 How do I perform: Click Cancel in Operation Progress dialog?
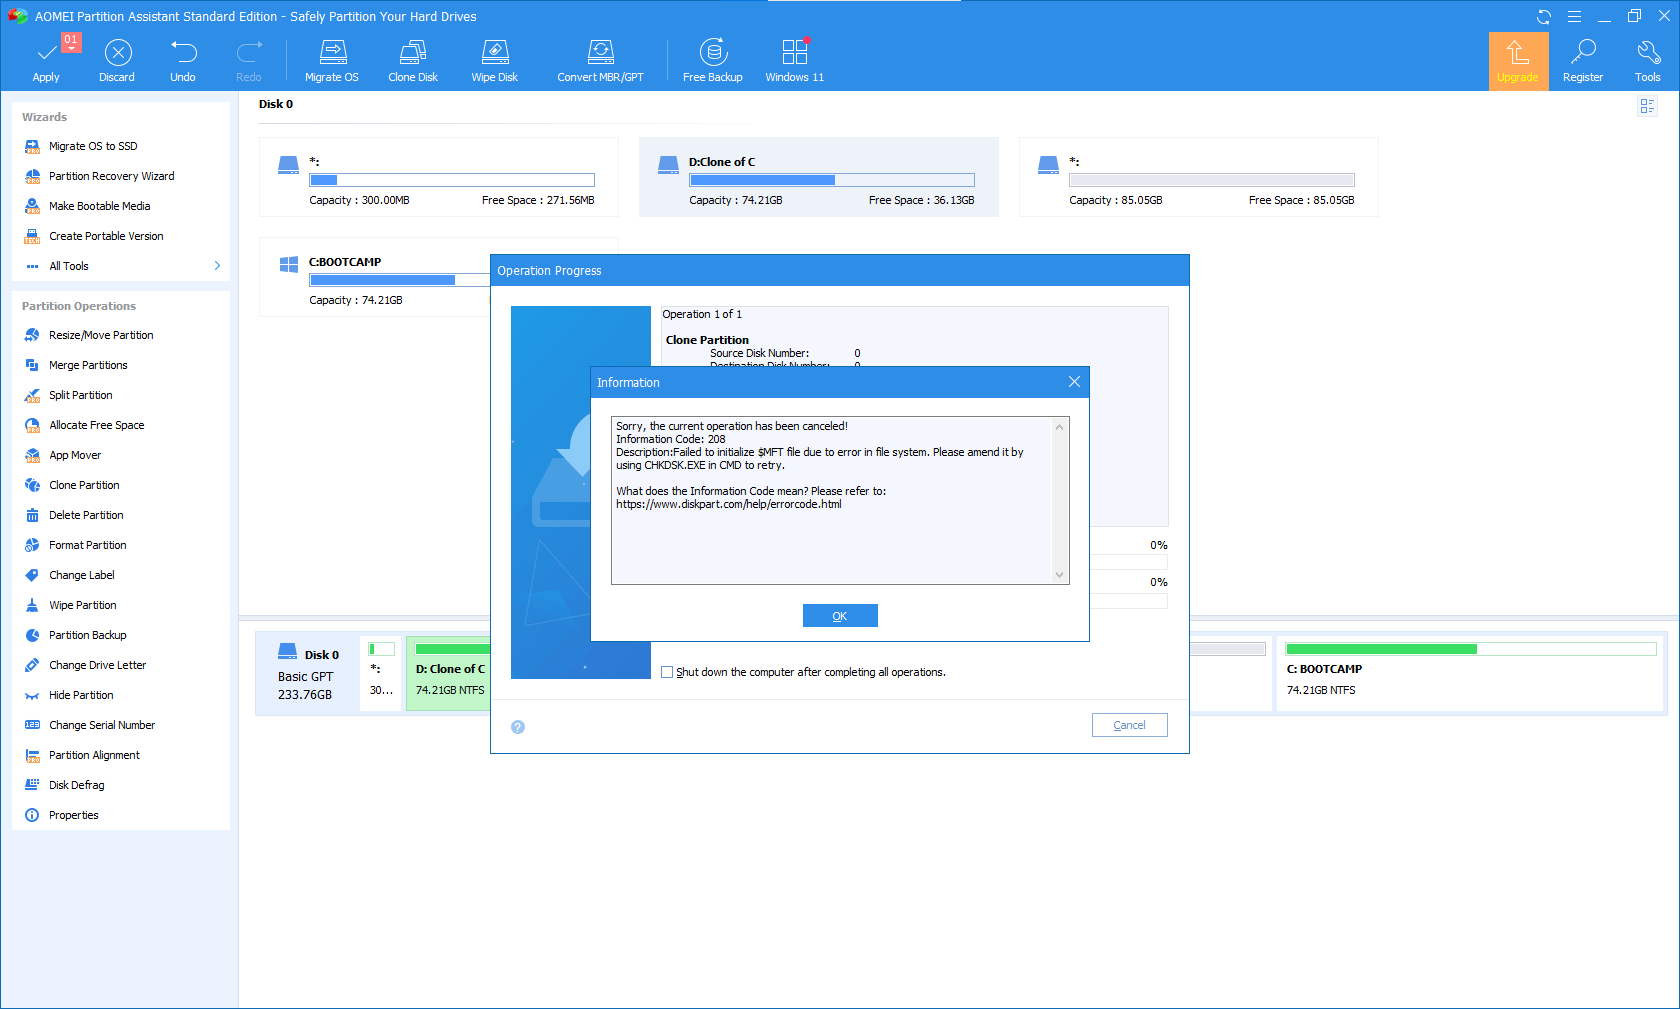(x=1130, y=725)
